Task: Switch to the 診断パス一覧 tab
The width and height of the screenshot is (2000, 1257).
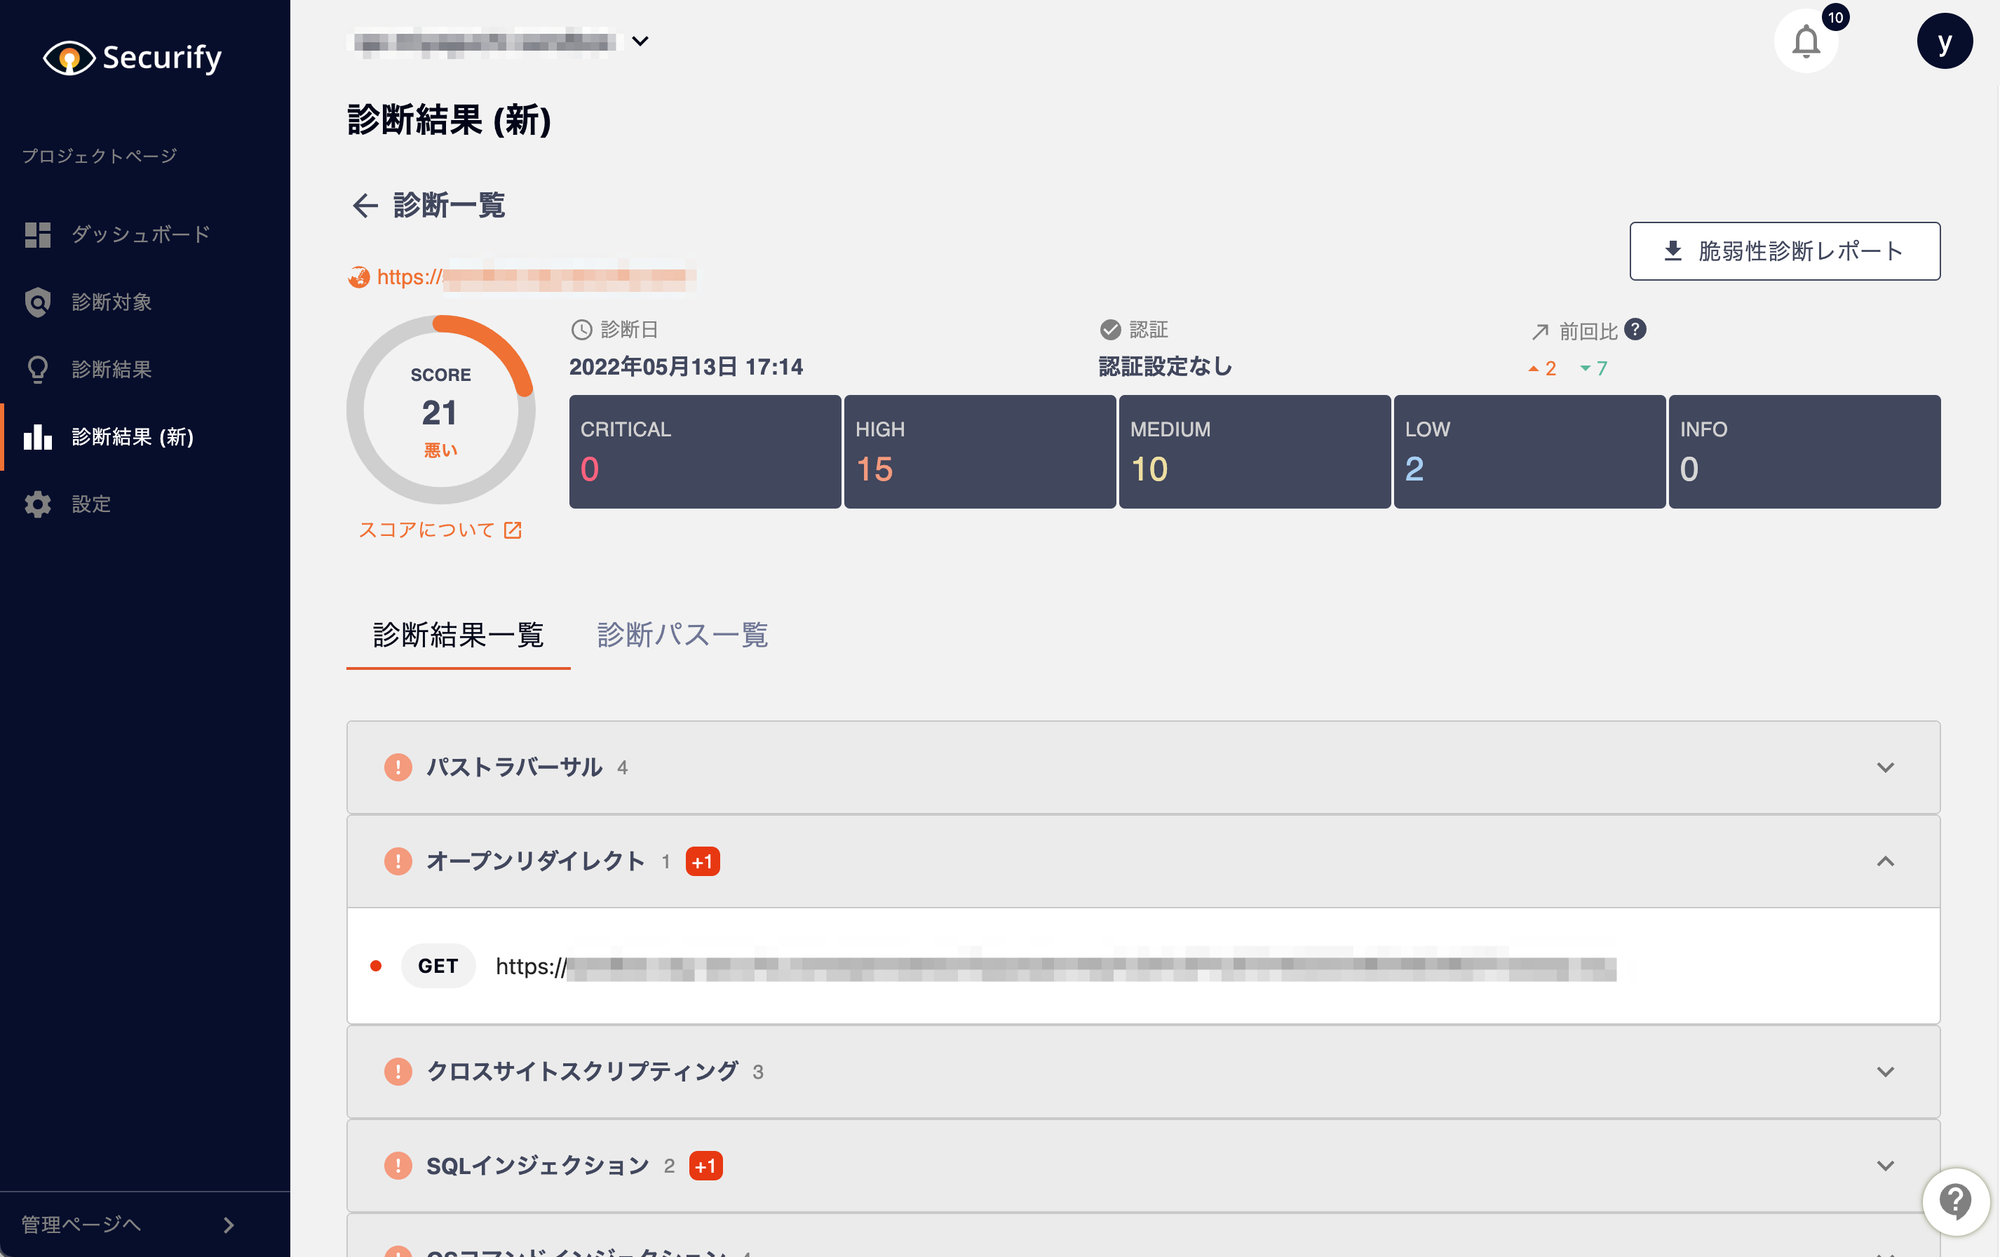Action: (683, 634)
